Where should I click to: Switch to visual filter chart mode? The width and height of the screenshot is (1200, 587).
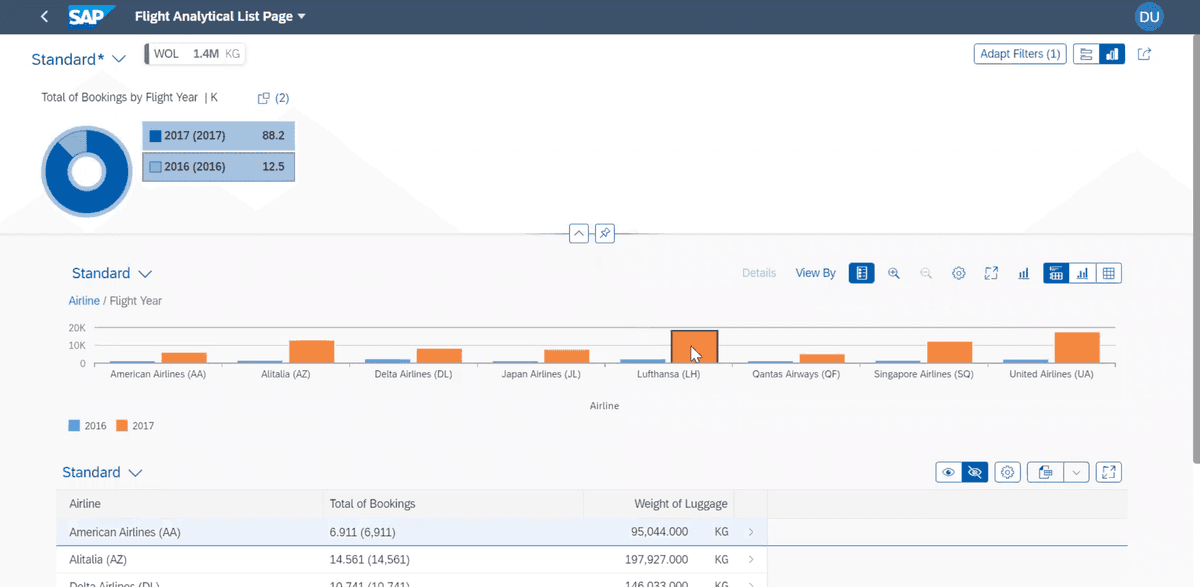tap(1112, 54)
